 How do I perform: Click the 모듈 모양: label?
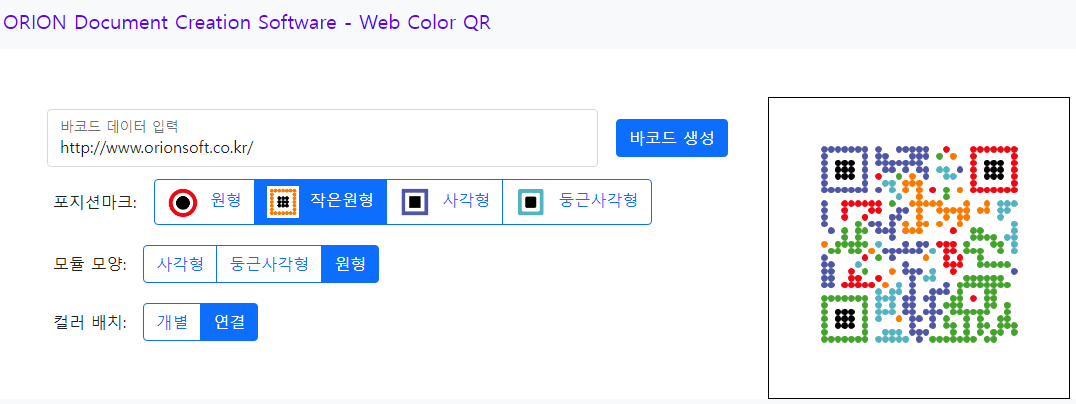pos(91,265)
